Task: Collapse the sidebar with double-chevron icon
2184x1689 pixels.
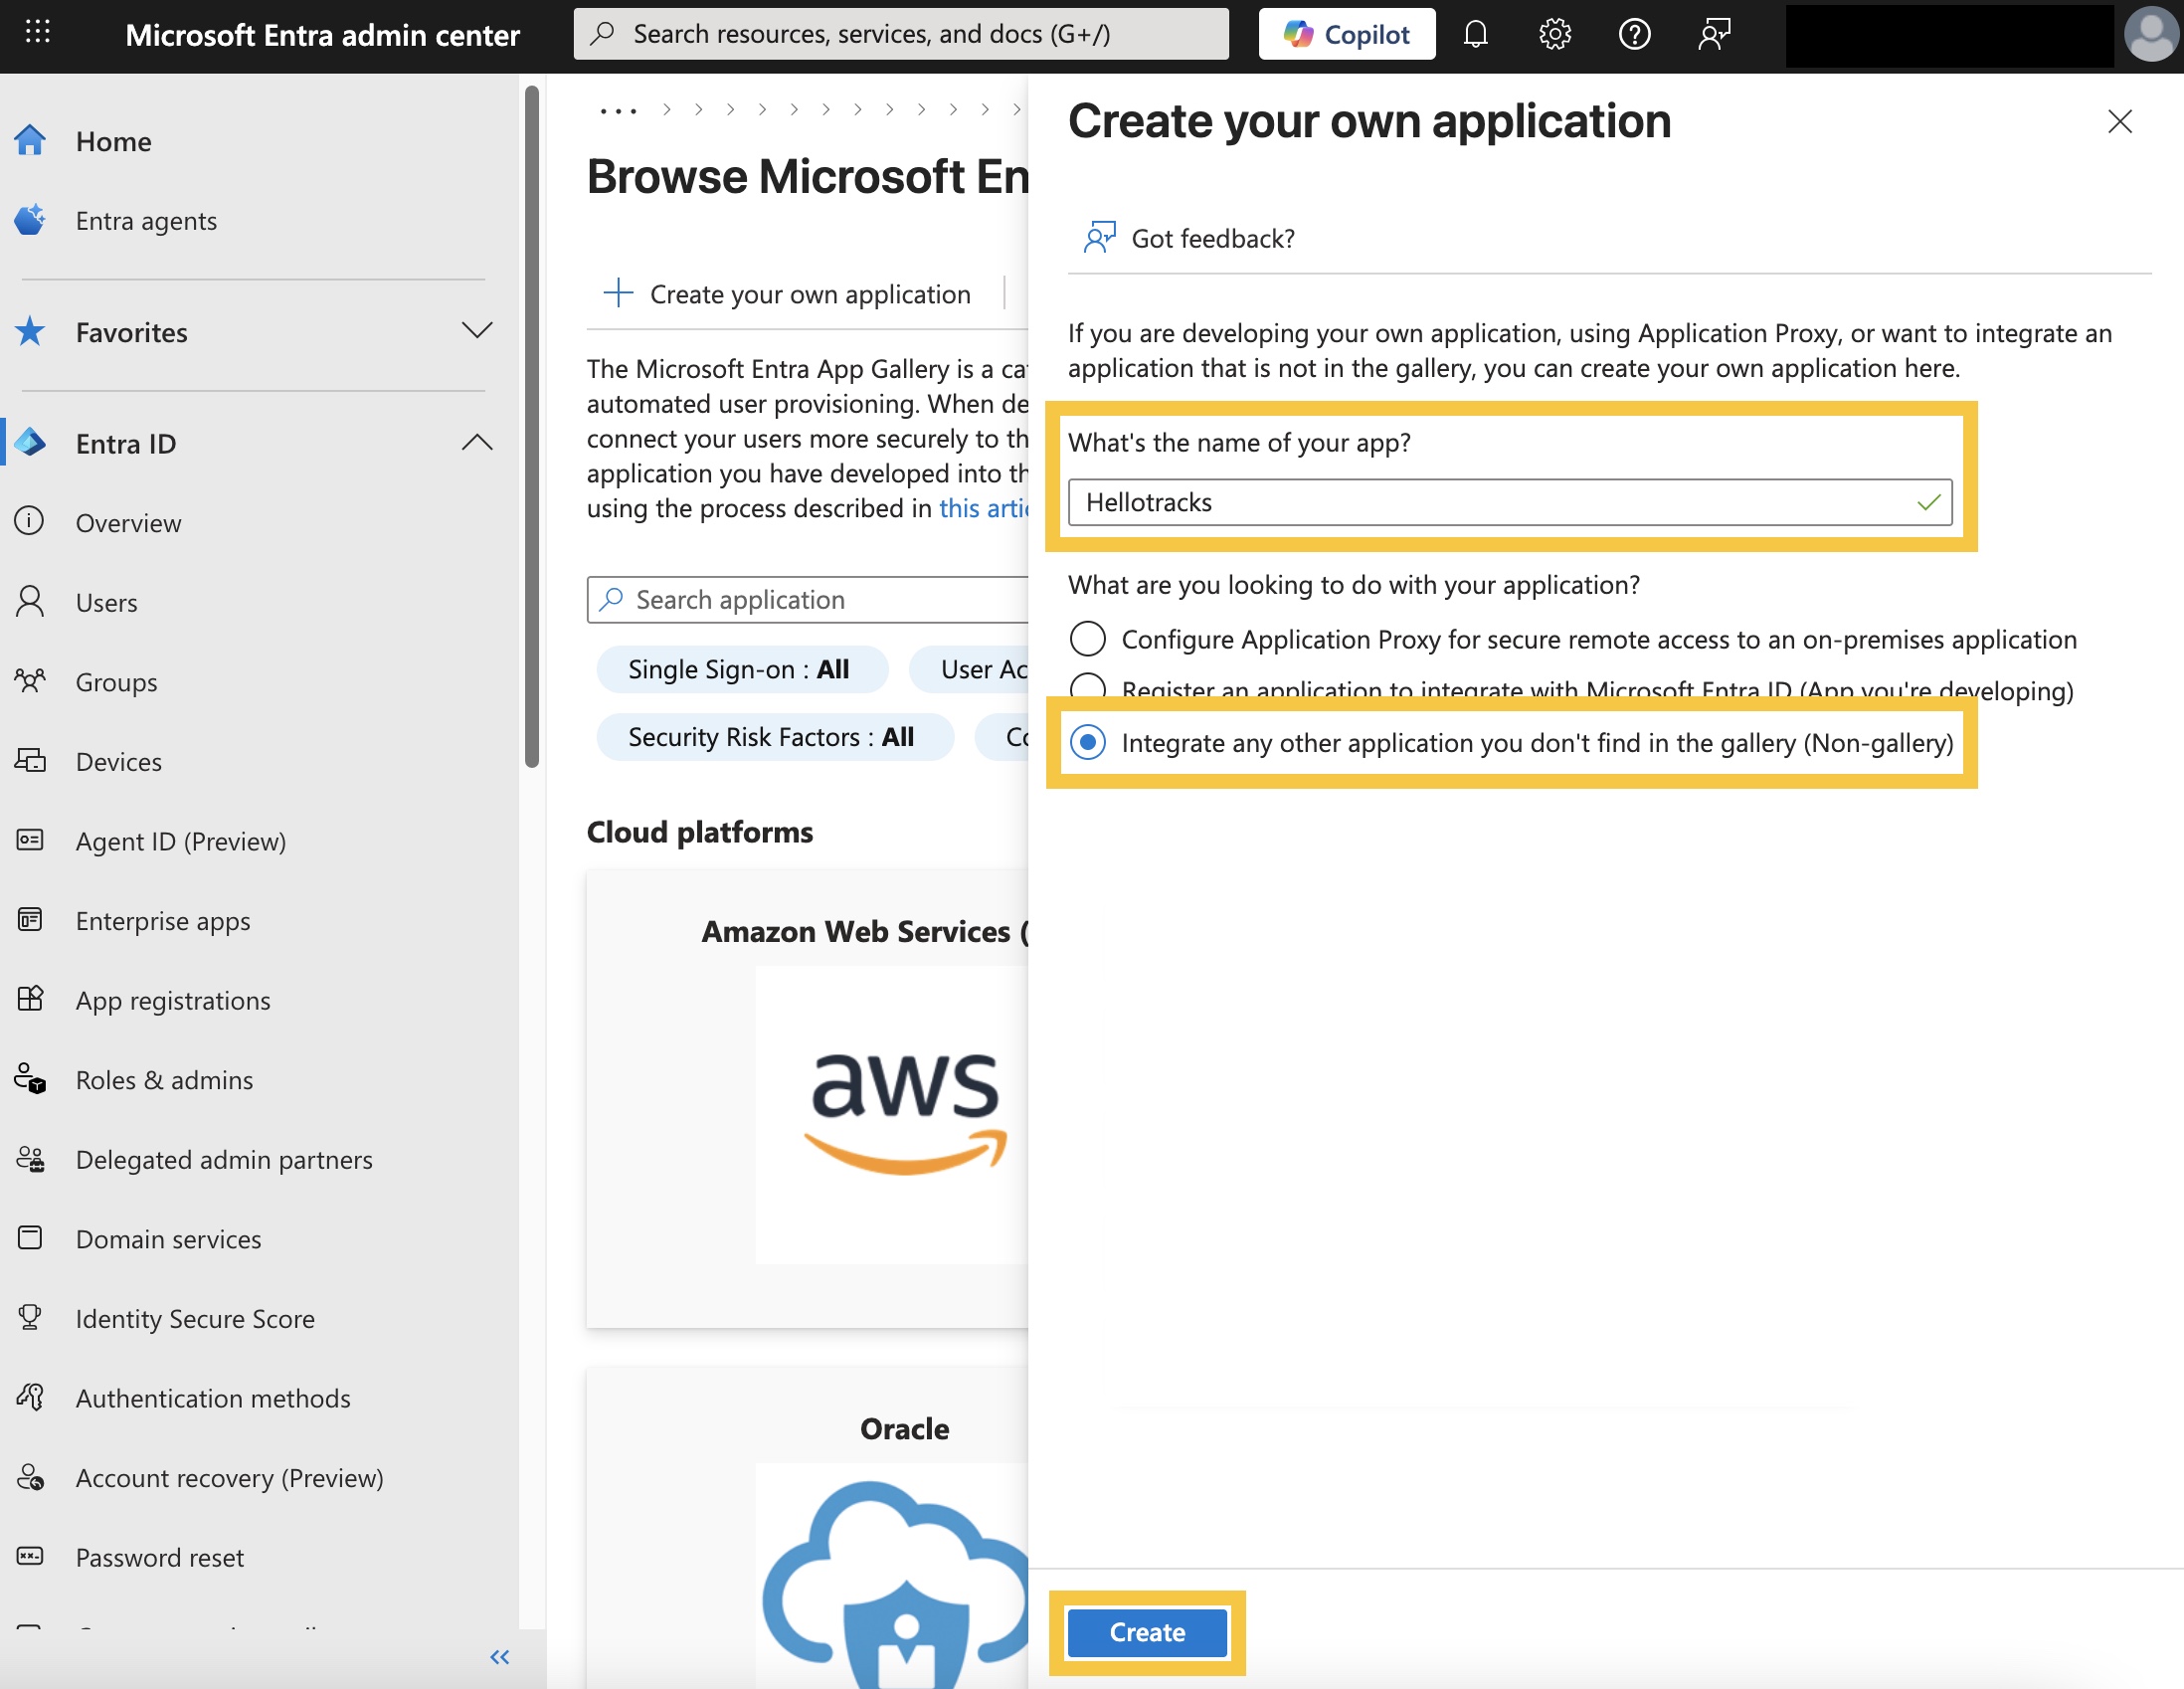Action: tap(499, 1657)
